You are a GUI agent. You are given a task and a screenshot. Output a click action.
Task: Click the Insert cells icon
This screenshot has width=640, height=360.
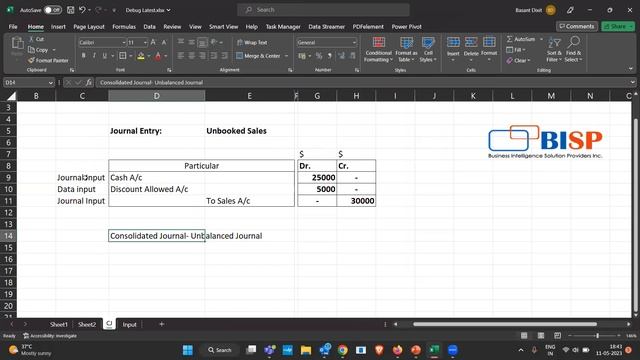[x=453, y=42]
